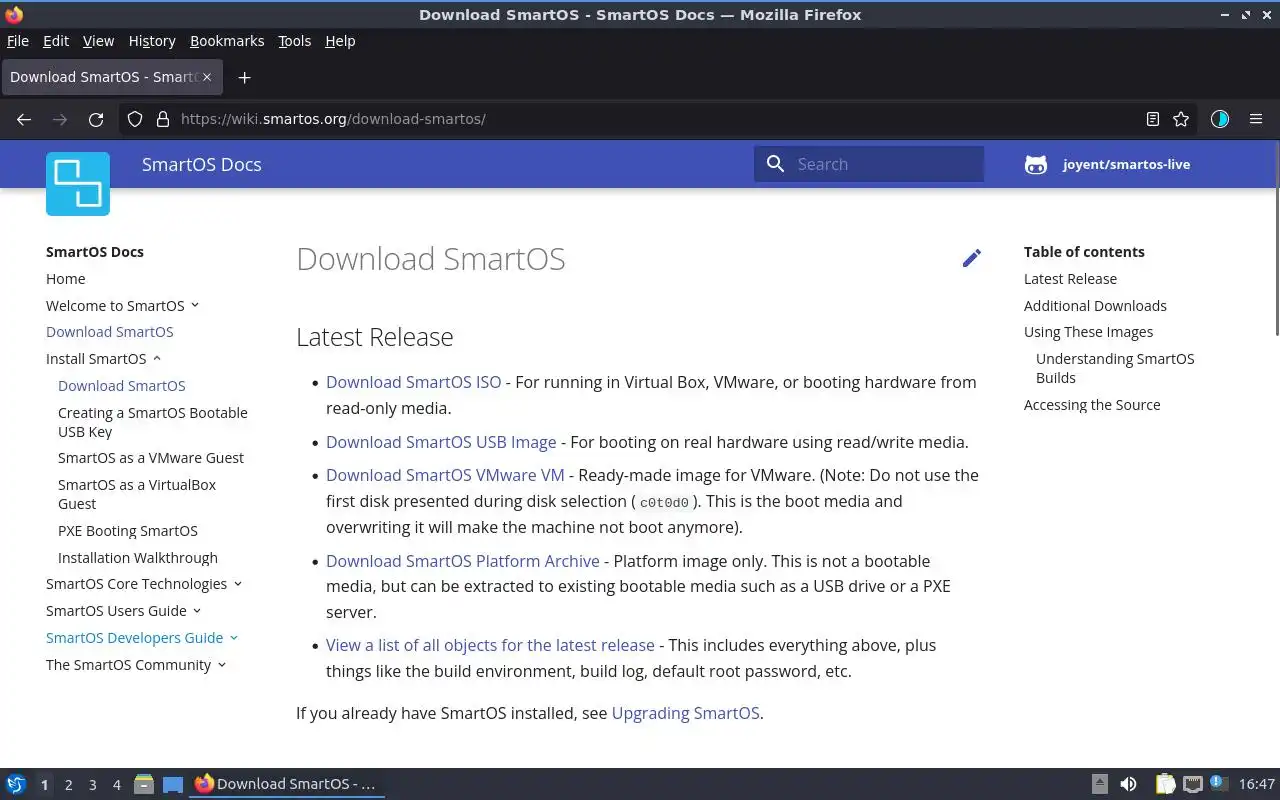
Task: Close the Download SmartOS tab
Action: [x=207, y=77]
